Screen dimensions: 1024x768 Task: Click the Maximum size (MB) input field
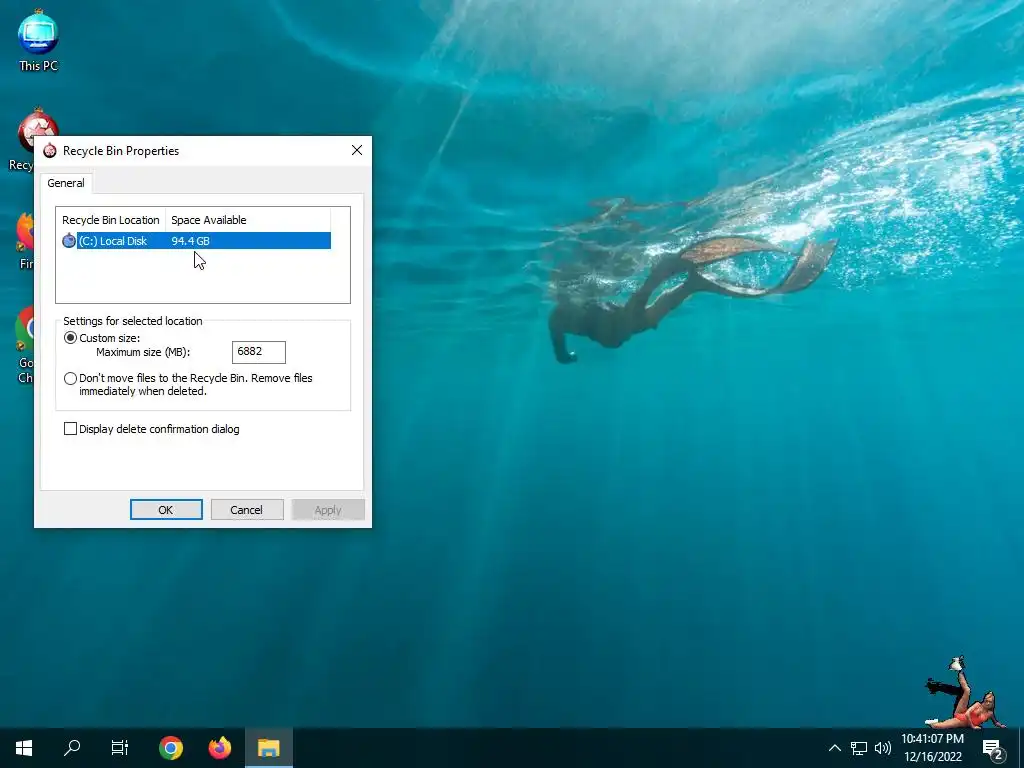coord(259,352)
